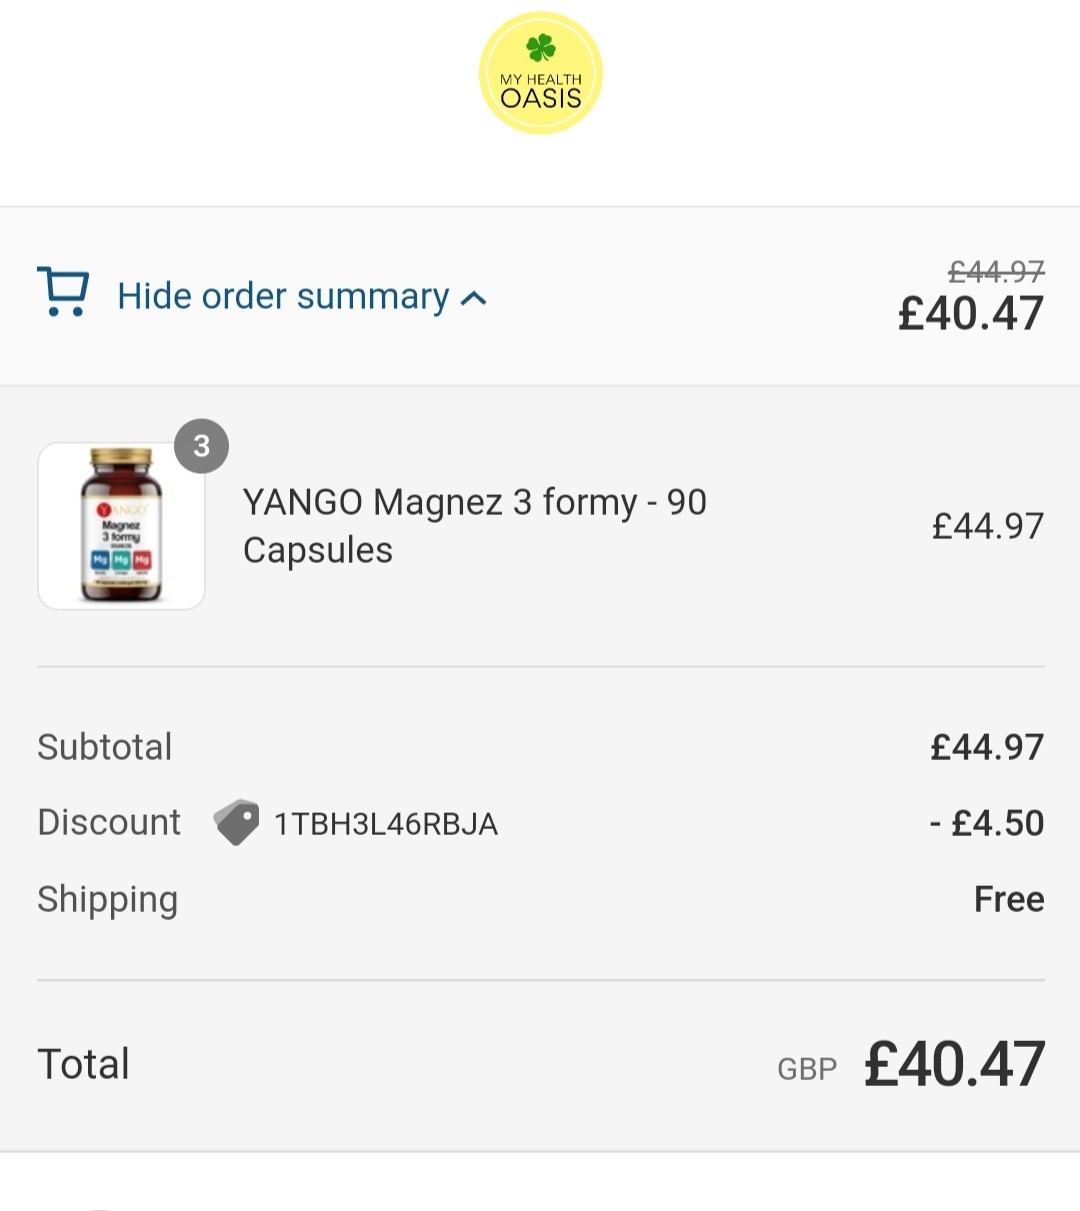Click the discount amount minus £4.50
This screenshot has height=1211, width=1080.
coord(986,823)
